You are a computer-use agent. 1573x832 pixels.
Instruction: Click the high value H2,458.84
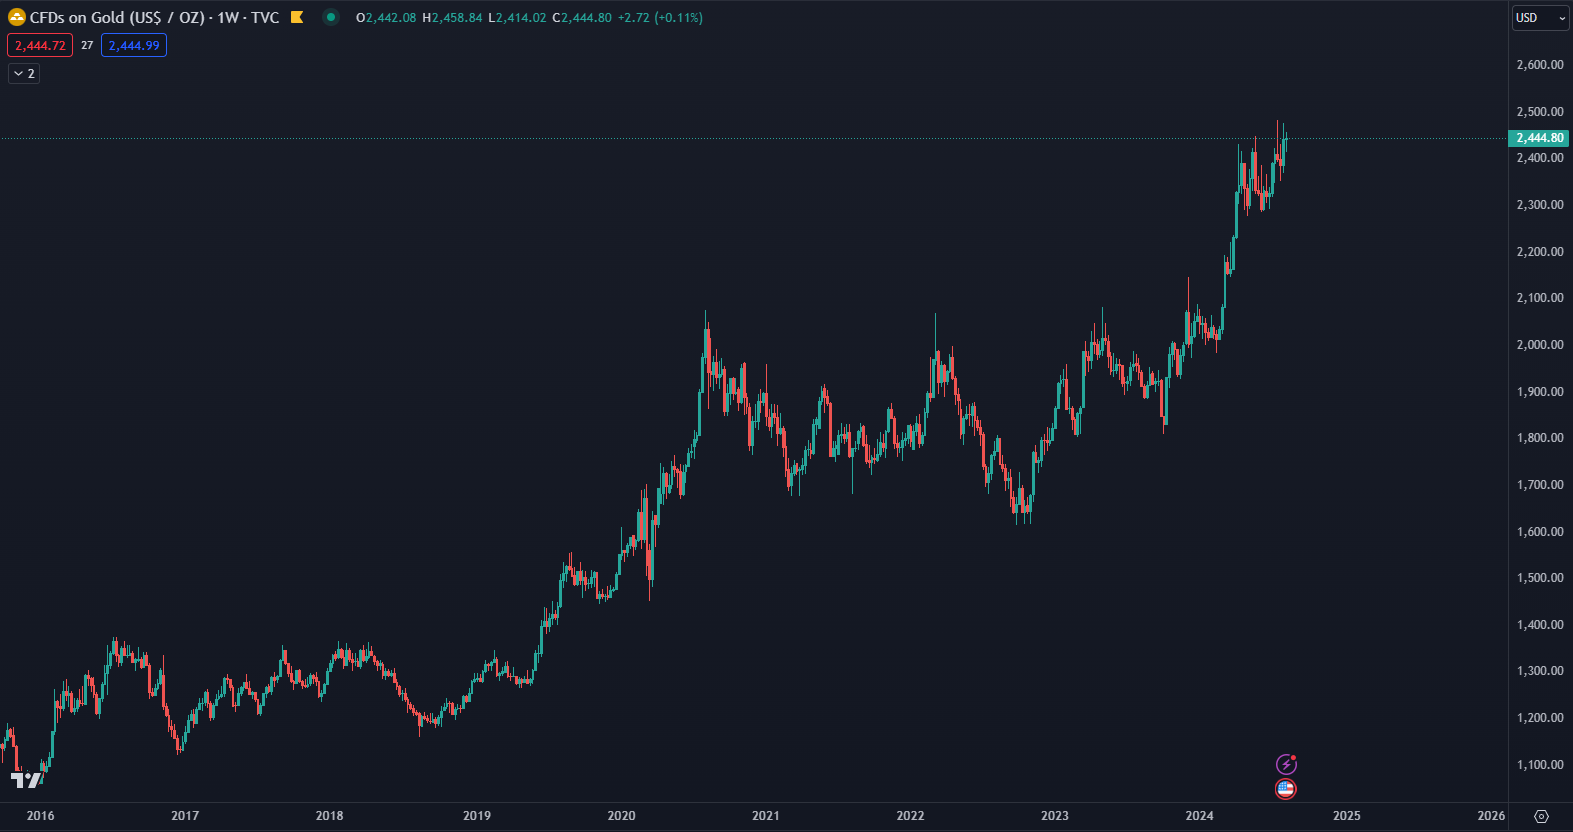point(452,18)
